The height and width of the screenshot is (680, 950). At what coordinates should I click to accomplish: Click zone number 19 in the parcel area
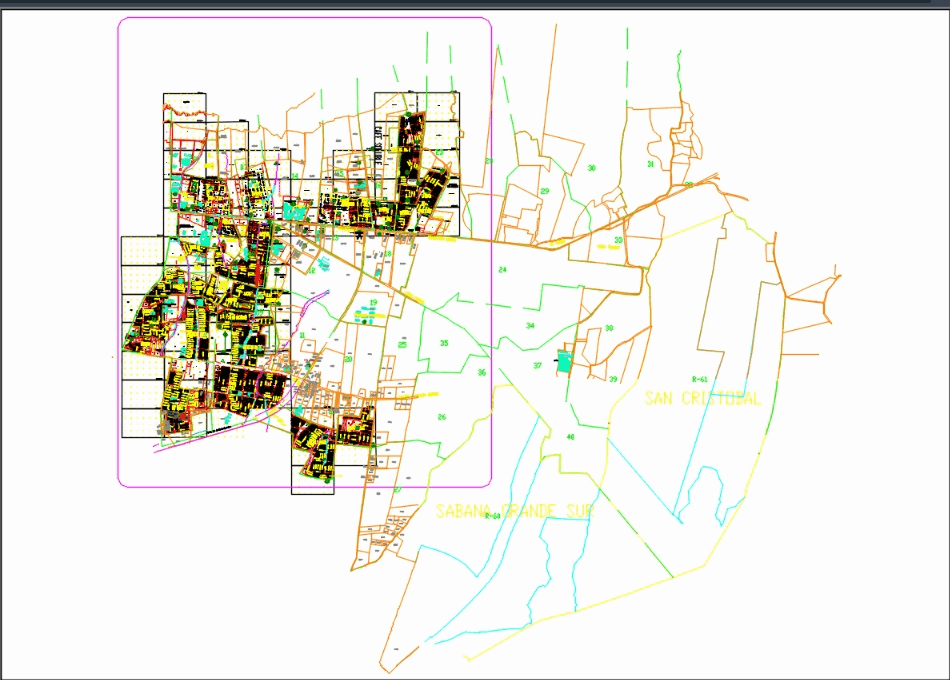coord(373,301)
